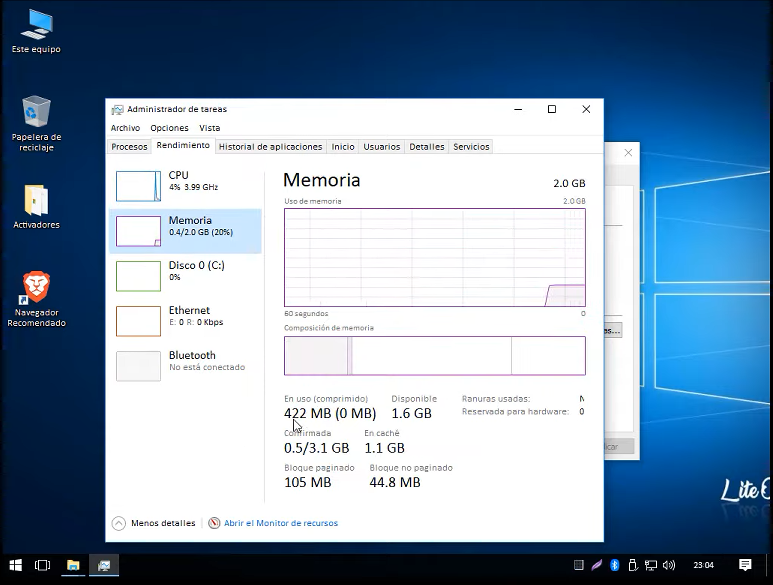
Task: Switch to the Usuarios tab
Action: tap(382, 146)
